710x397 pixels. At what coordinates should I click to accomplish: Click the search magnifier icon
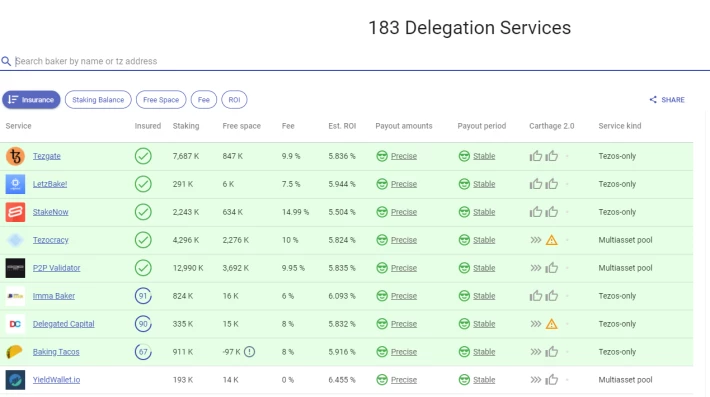coord(6,61)
